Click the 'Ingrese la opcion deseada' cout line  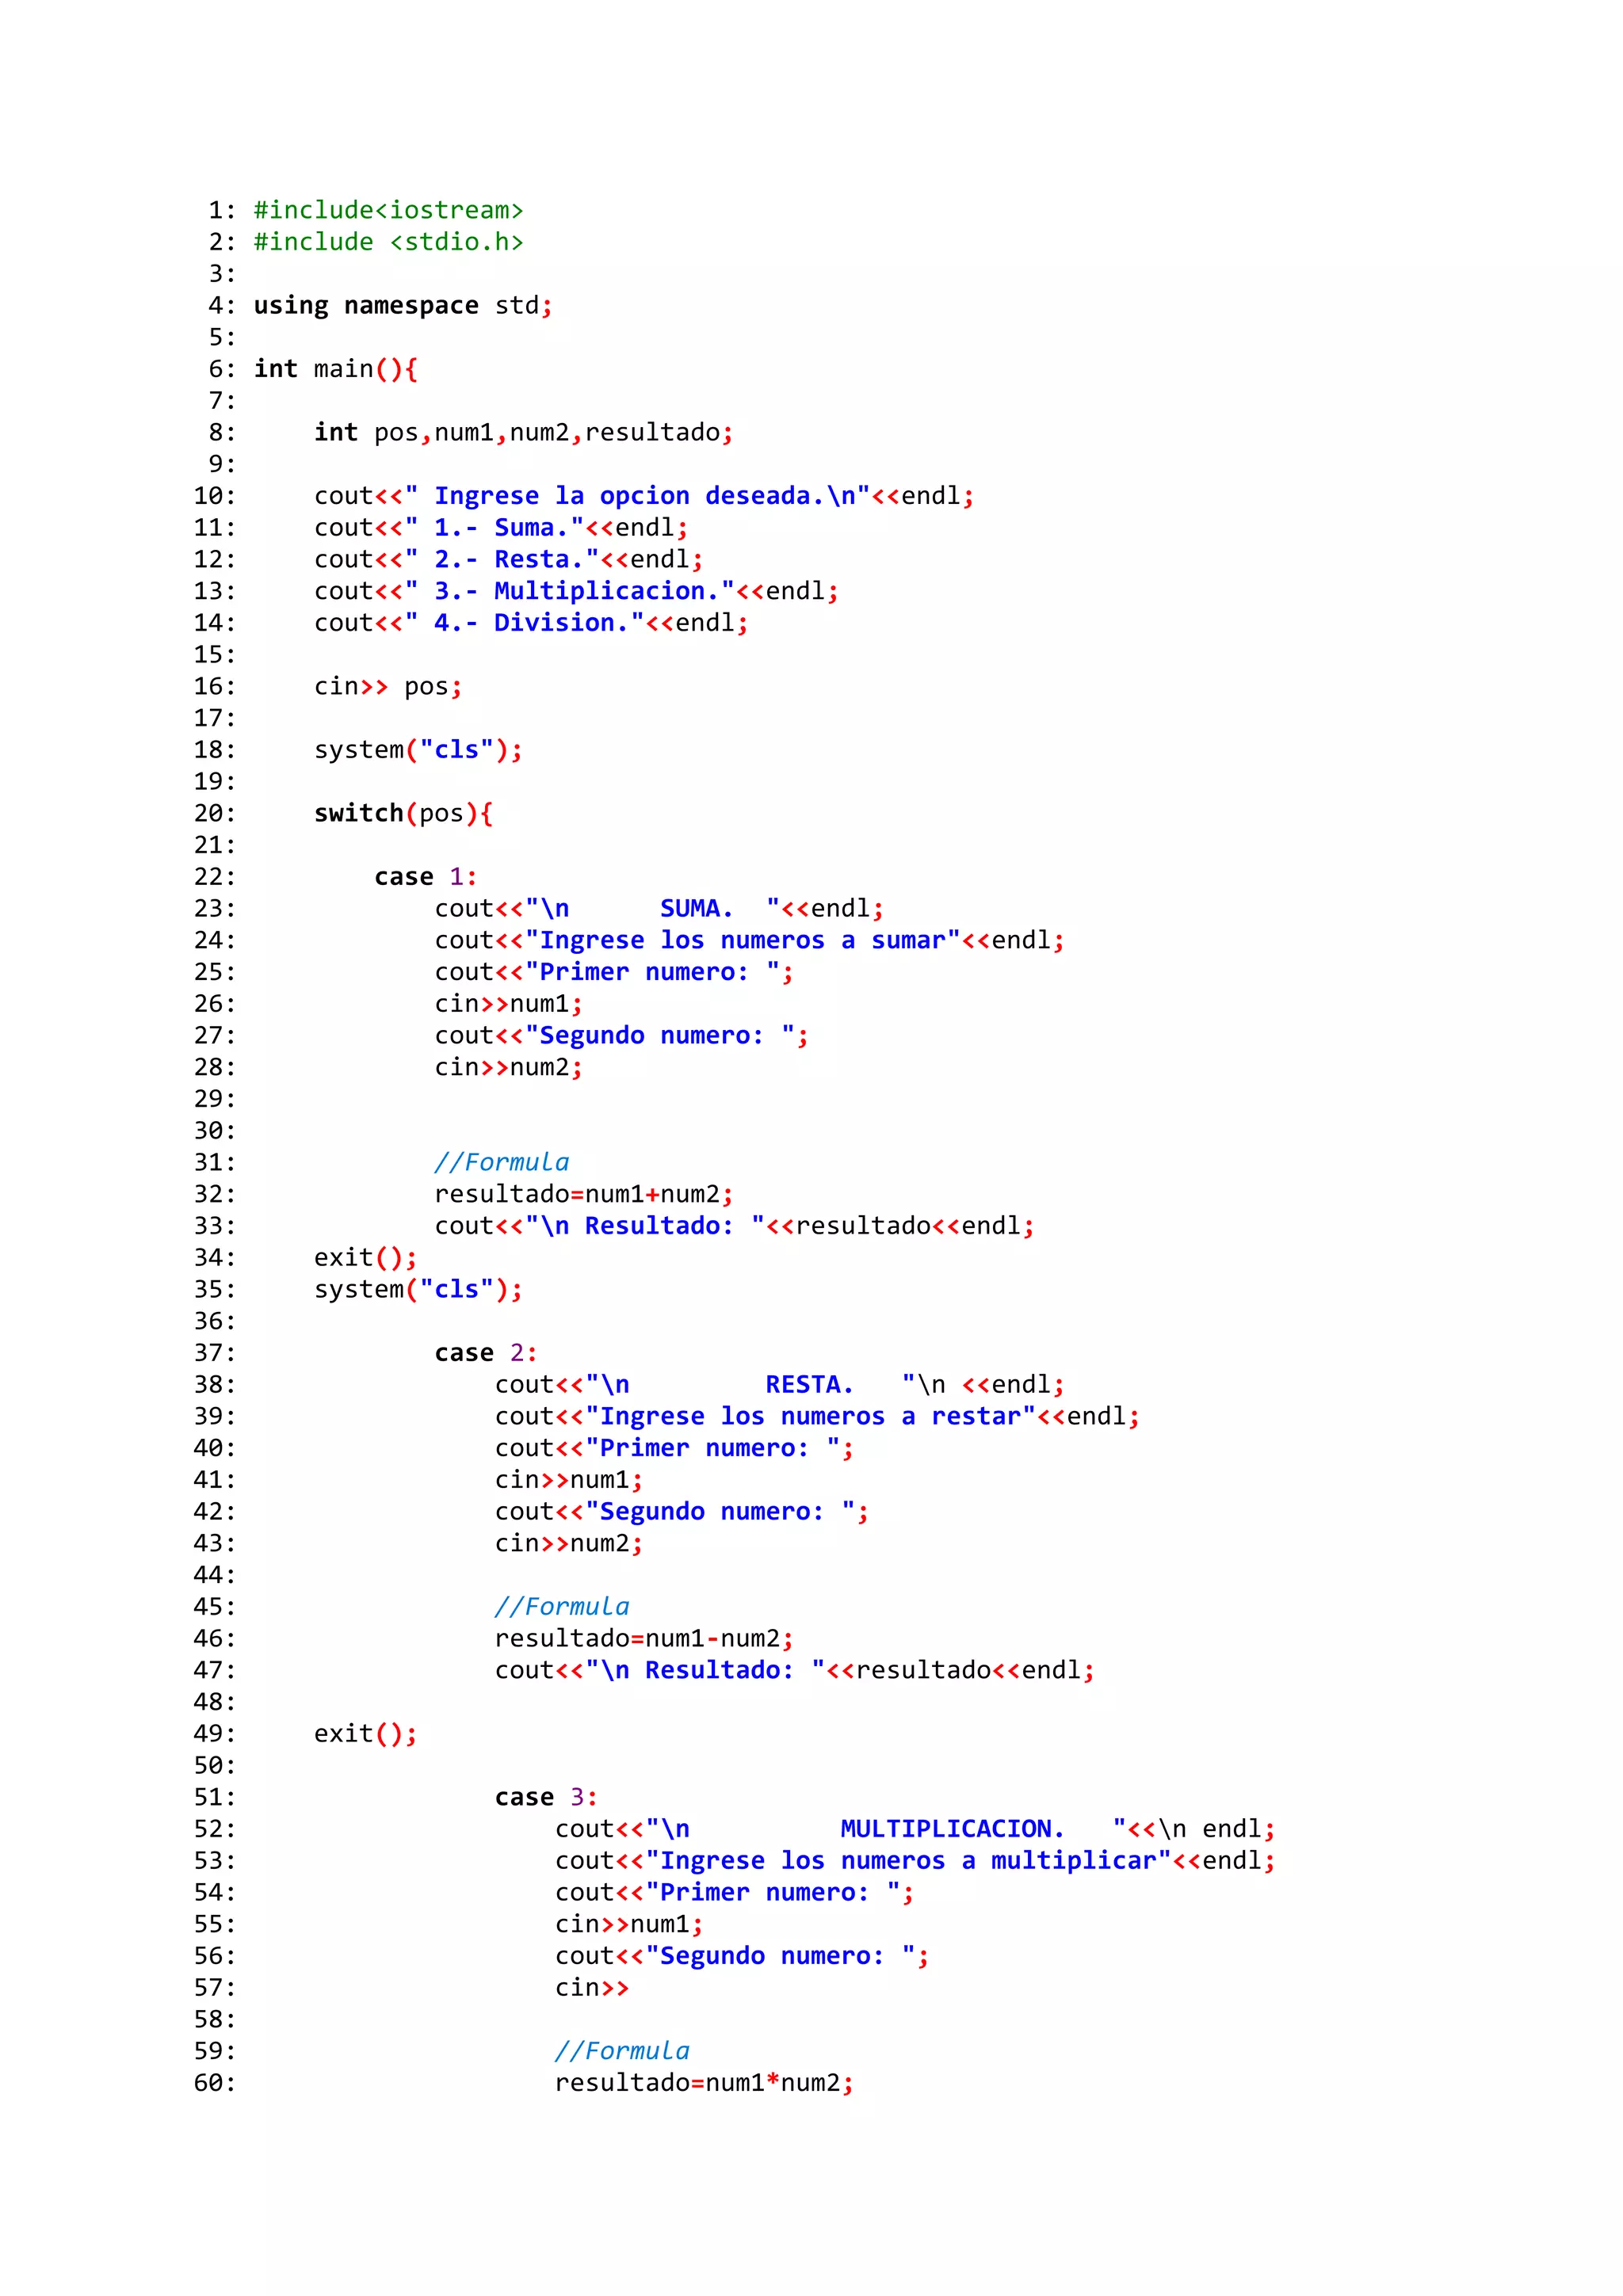644,496
